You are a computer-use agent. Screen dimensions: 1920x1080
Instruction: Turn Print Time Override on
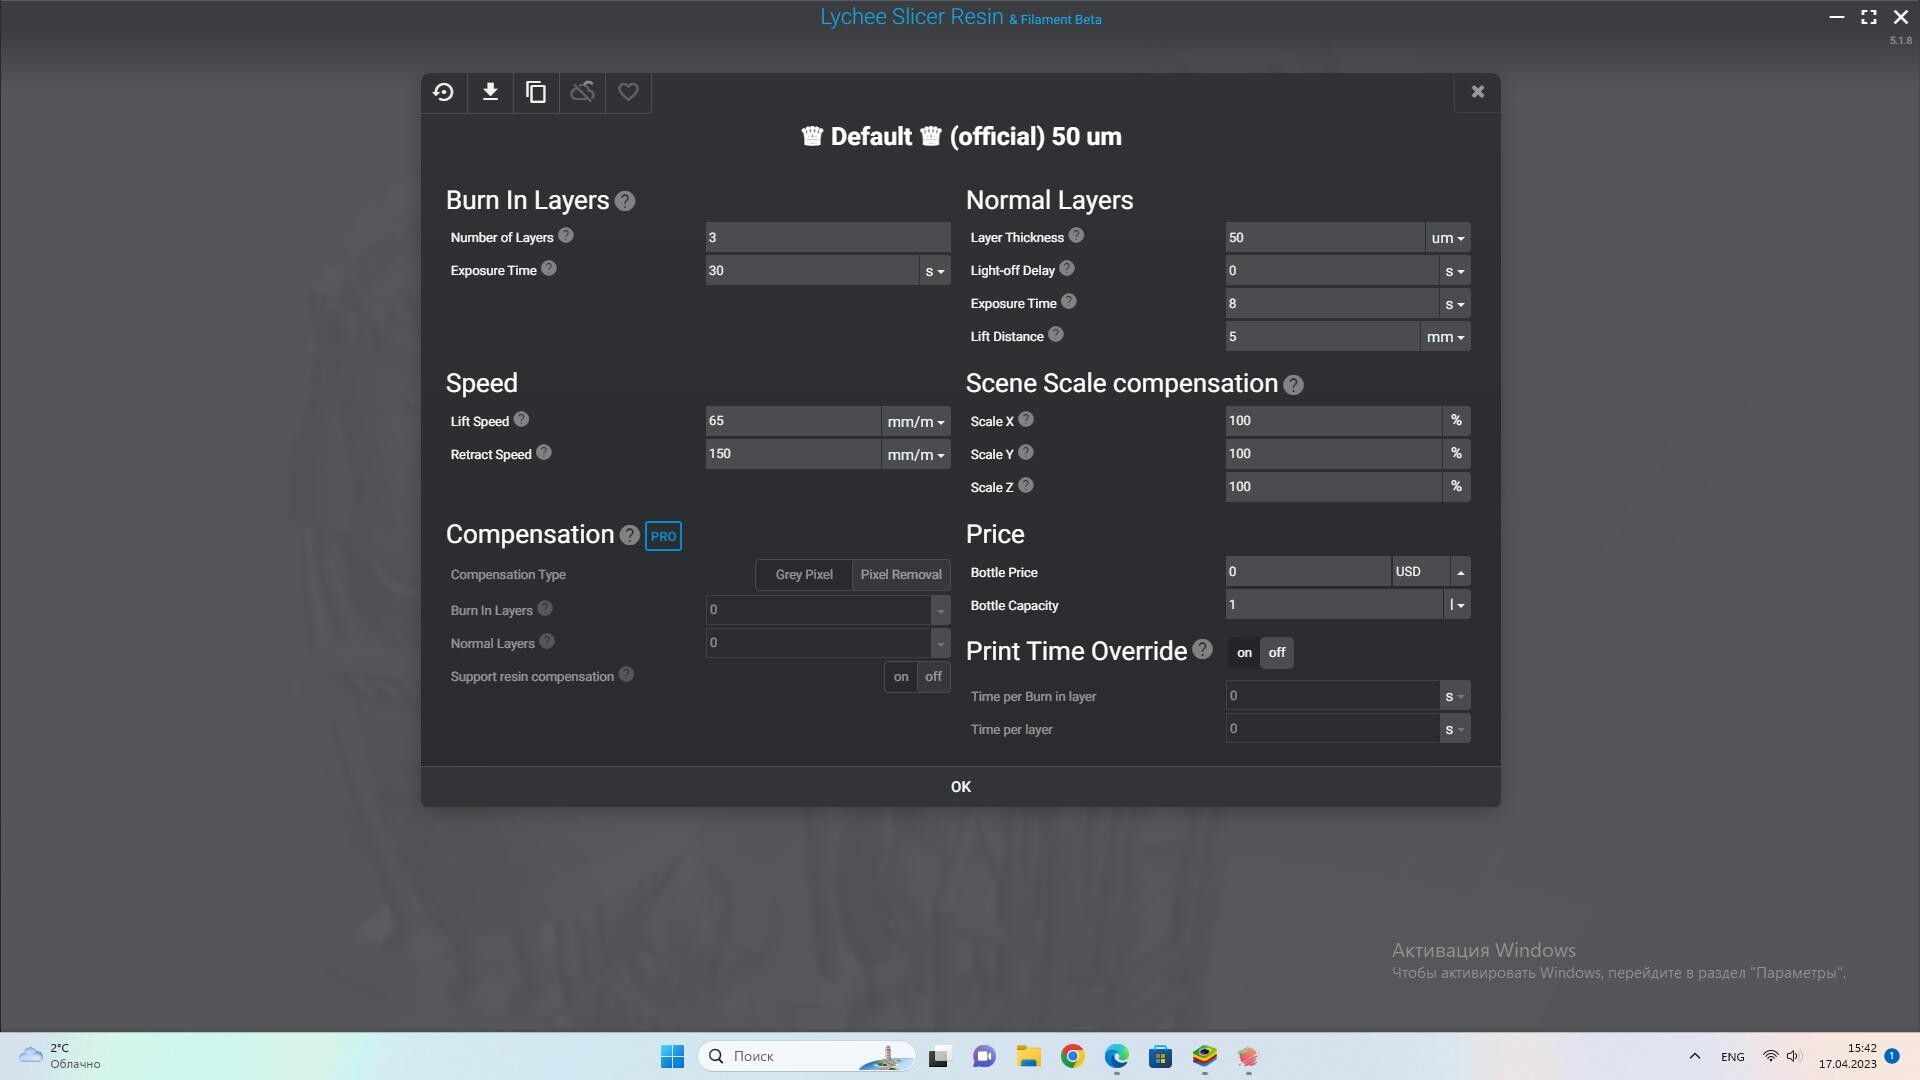click(1244, 653)
